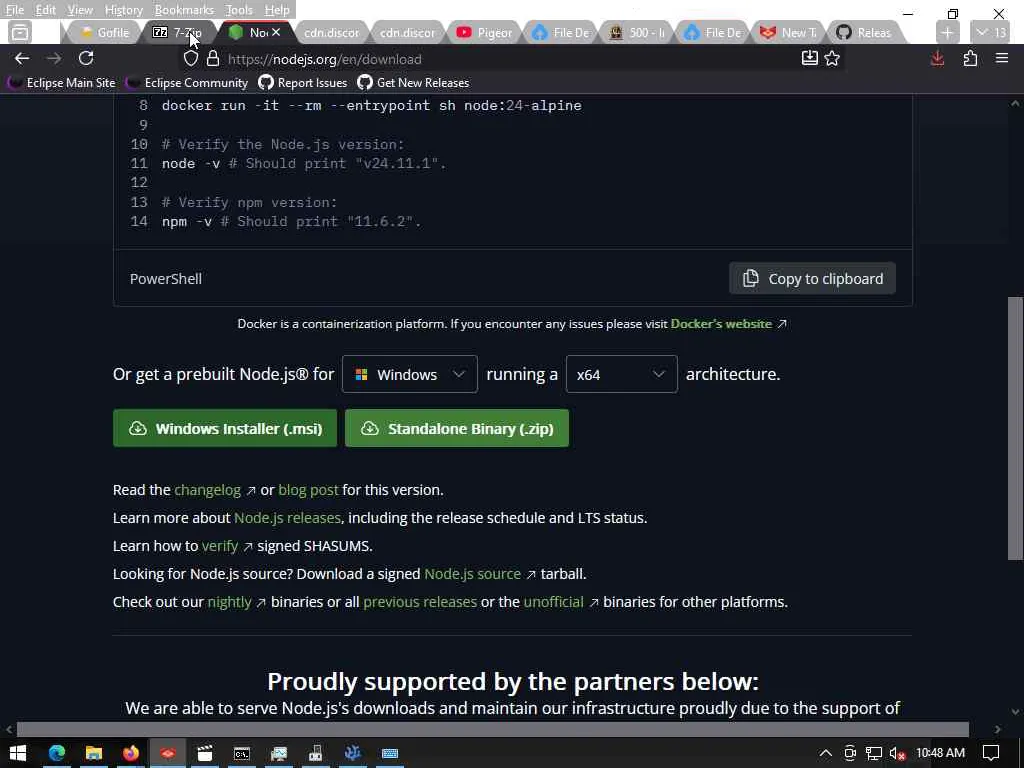Switch to the 500 error tab

click(637, 32)
